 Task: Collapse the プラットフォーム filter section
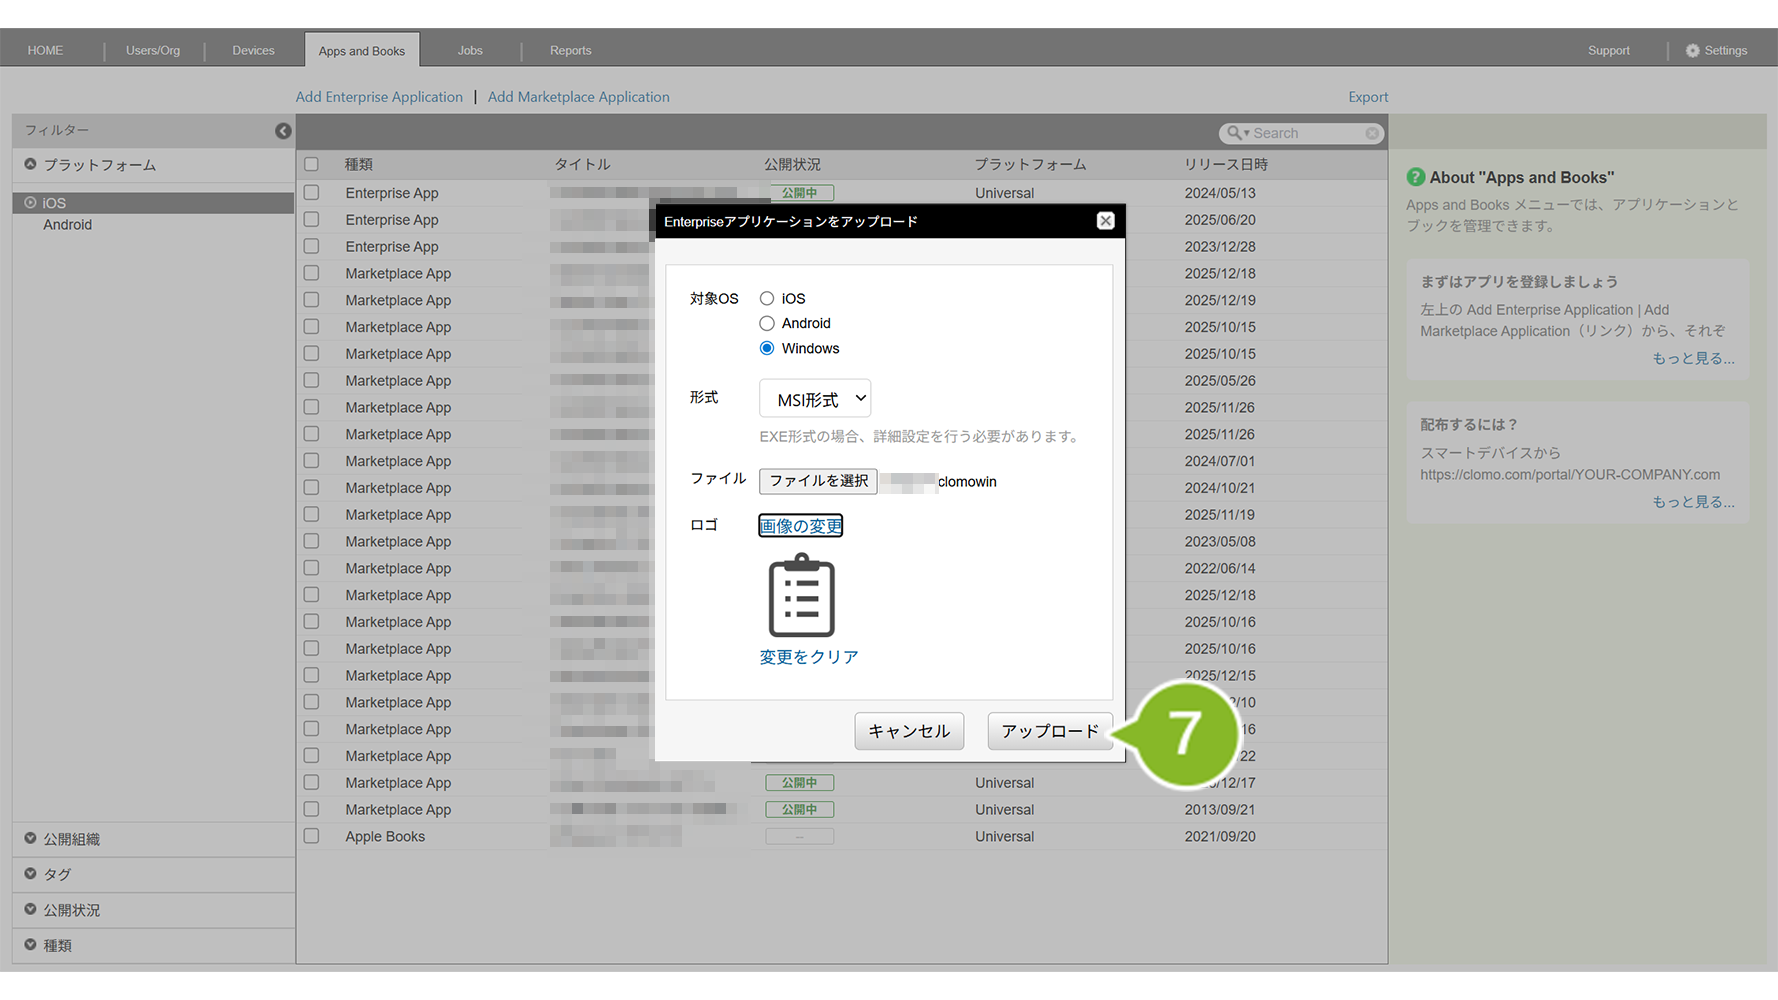click(x=30, y=165)
